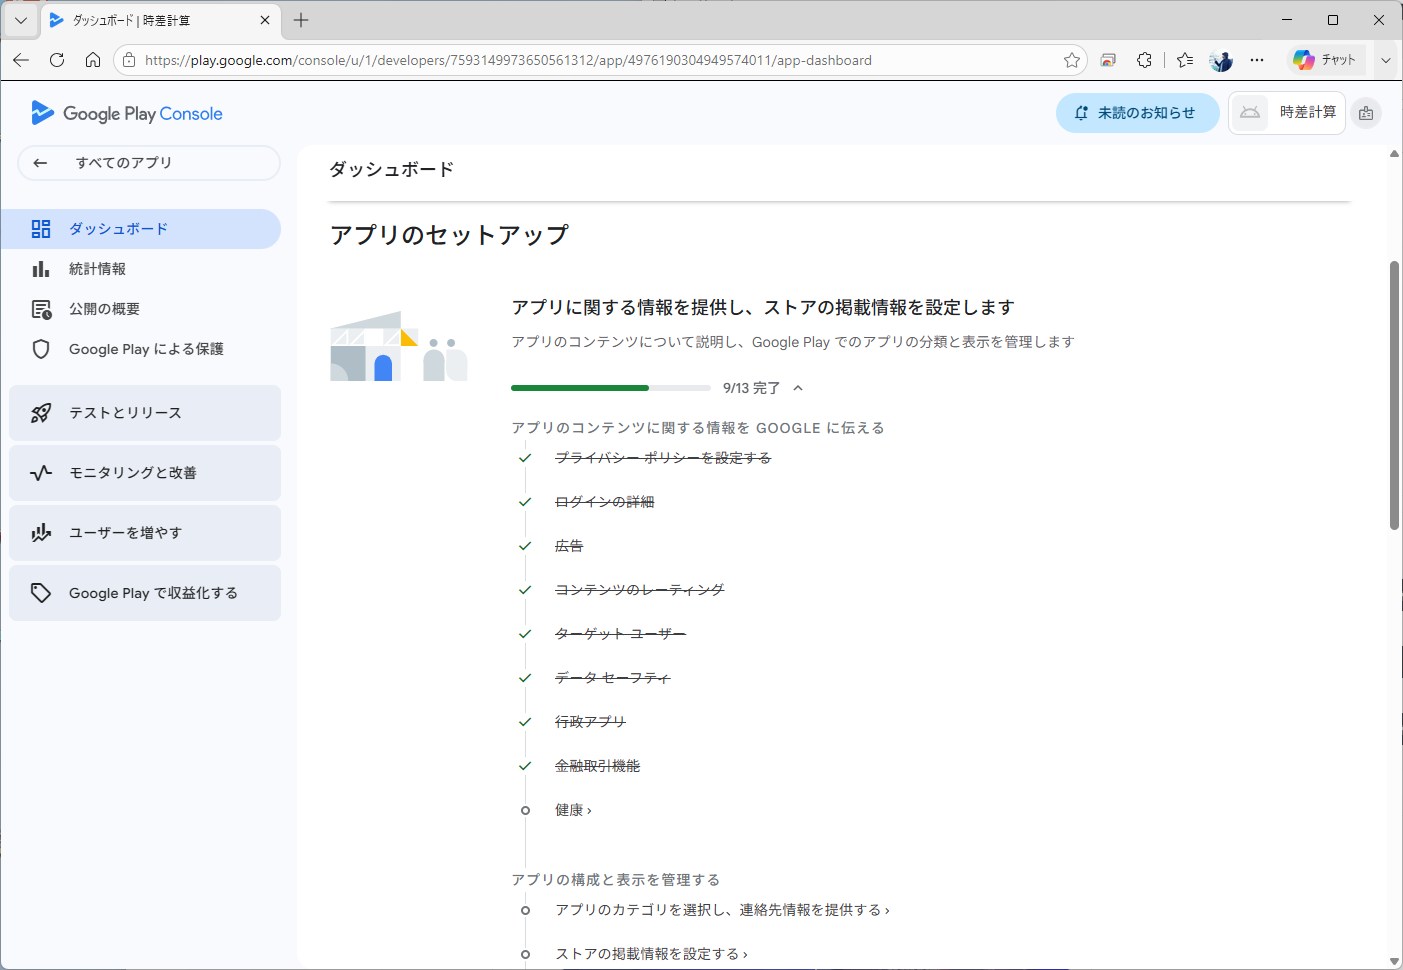Click the tag icon for Google Play で収益化する
Screen dimensions: 1403x970
pyautogui.click(x=41, y=593)
